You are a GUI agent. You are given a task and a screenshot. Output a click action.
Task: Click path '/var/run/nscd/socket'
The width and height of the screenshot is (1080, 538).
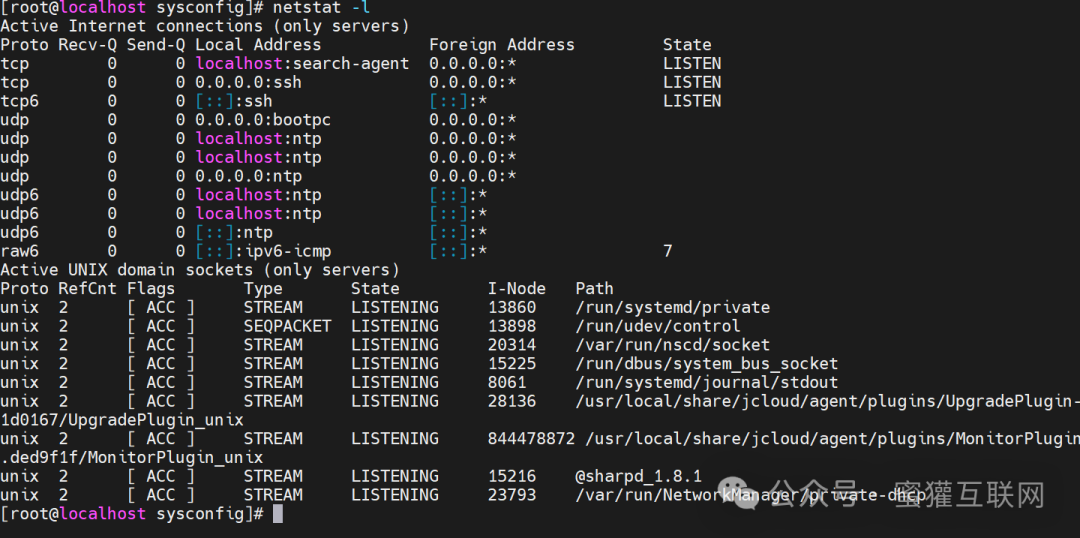click(x=672, y=345)
